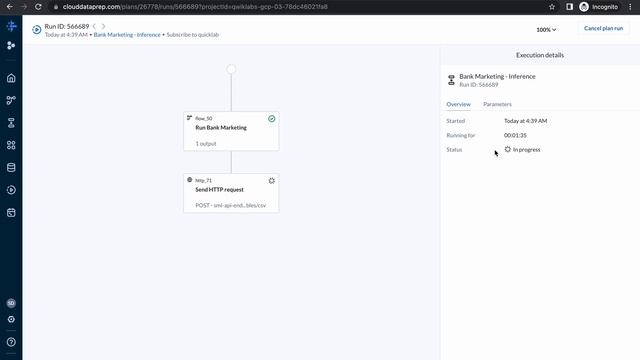
Task: Switch to Parameters tab
Action: click(497, 104)
